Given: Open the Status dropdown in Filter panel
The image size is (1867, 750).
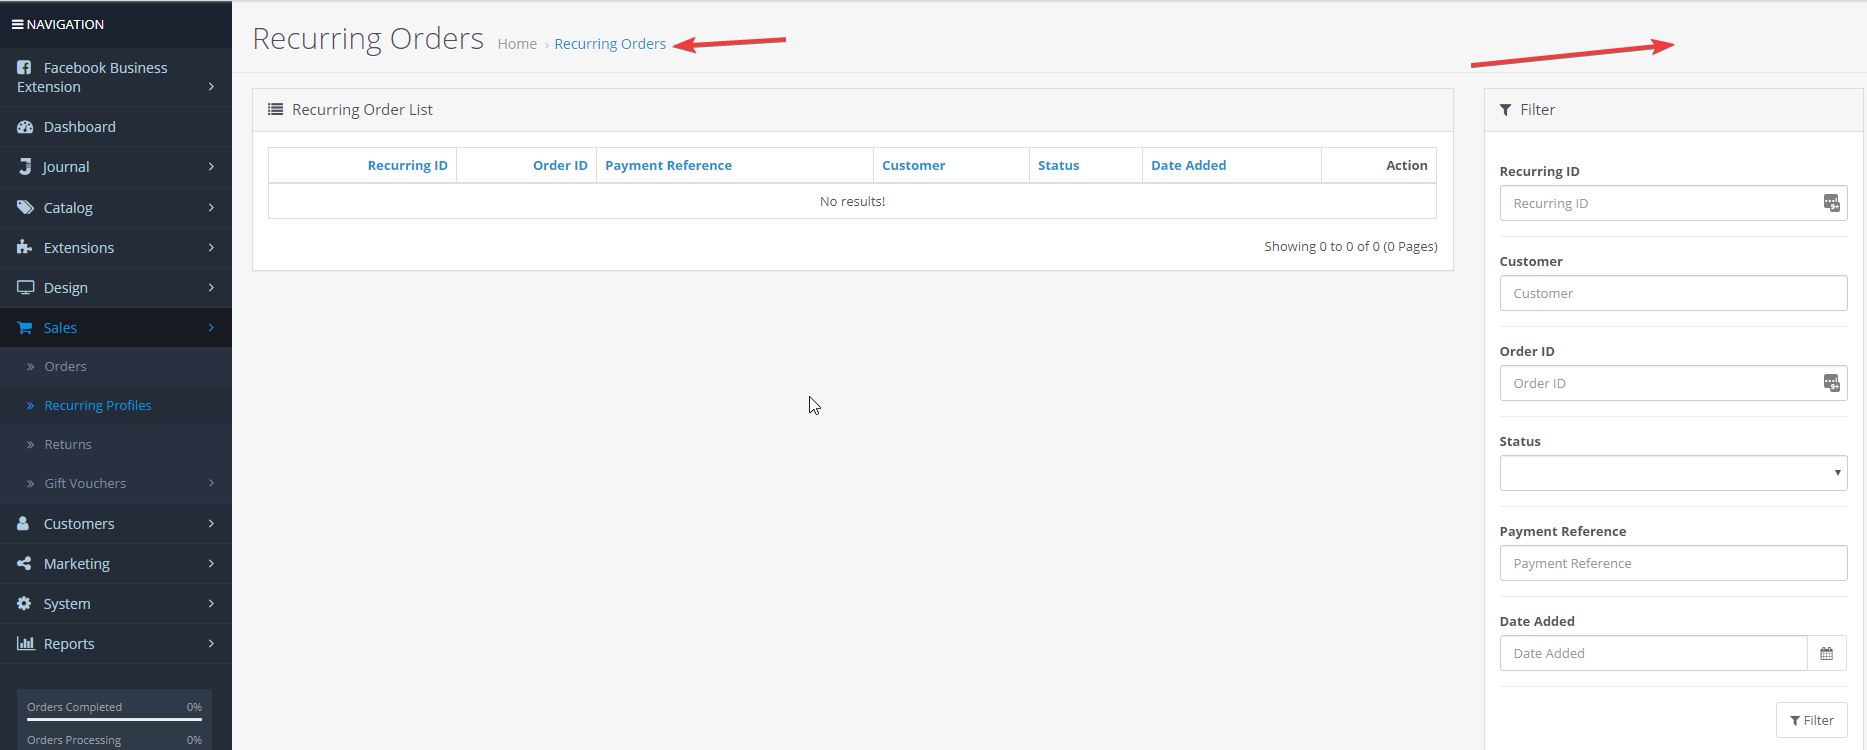Looking at the screenshot, I should pos(1673,473).
